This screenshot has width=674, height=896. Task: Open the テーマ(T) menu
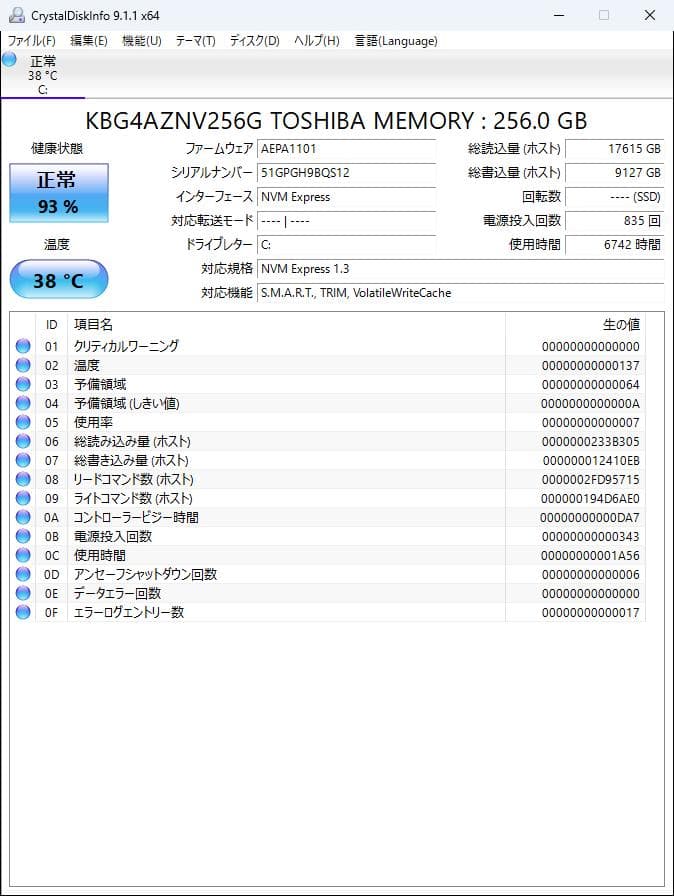click(x=195, y=41)
